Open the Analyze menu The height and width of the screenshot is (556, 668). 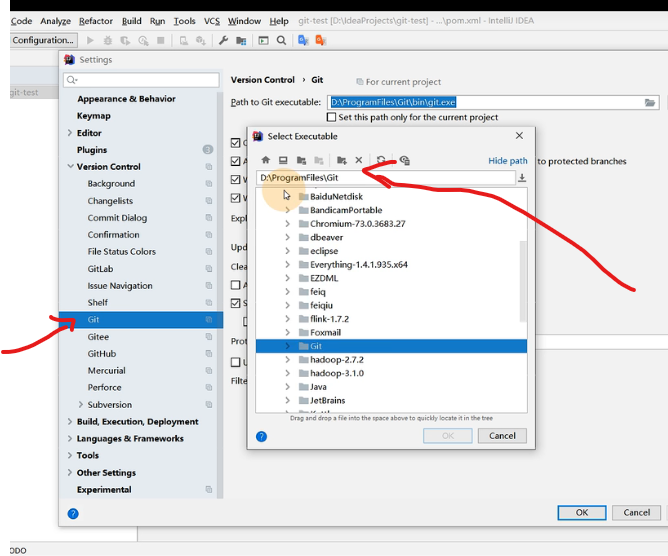[x=55, y=21]
